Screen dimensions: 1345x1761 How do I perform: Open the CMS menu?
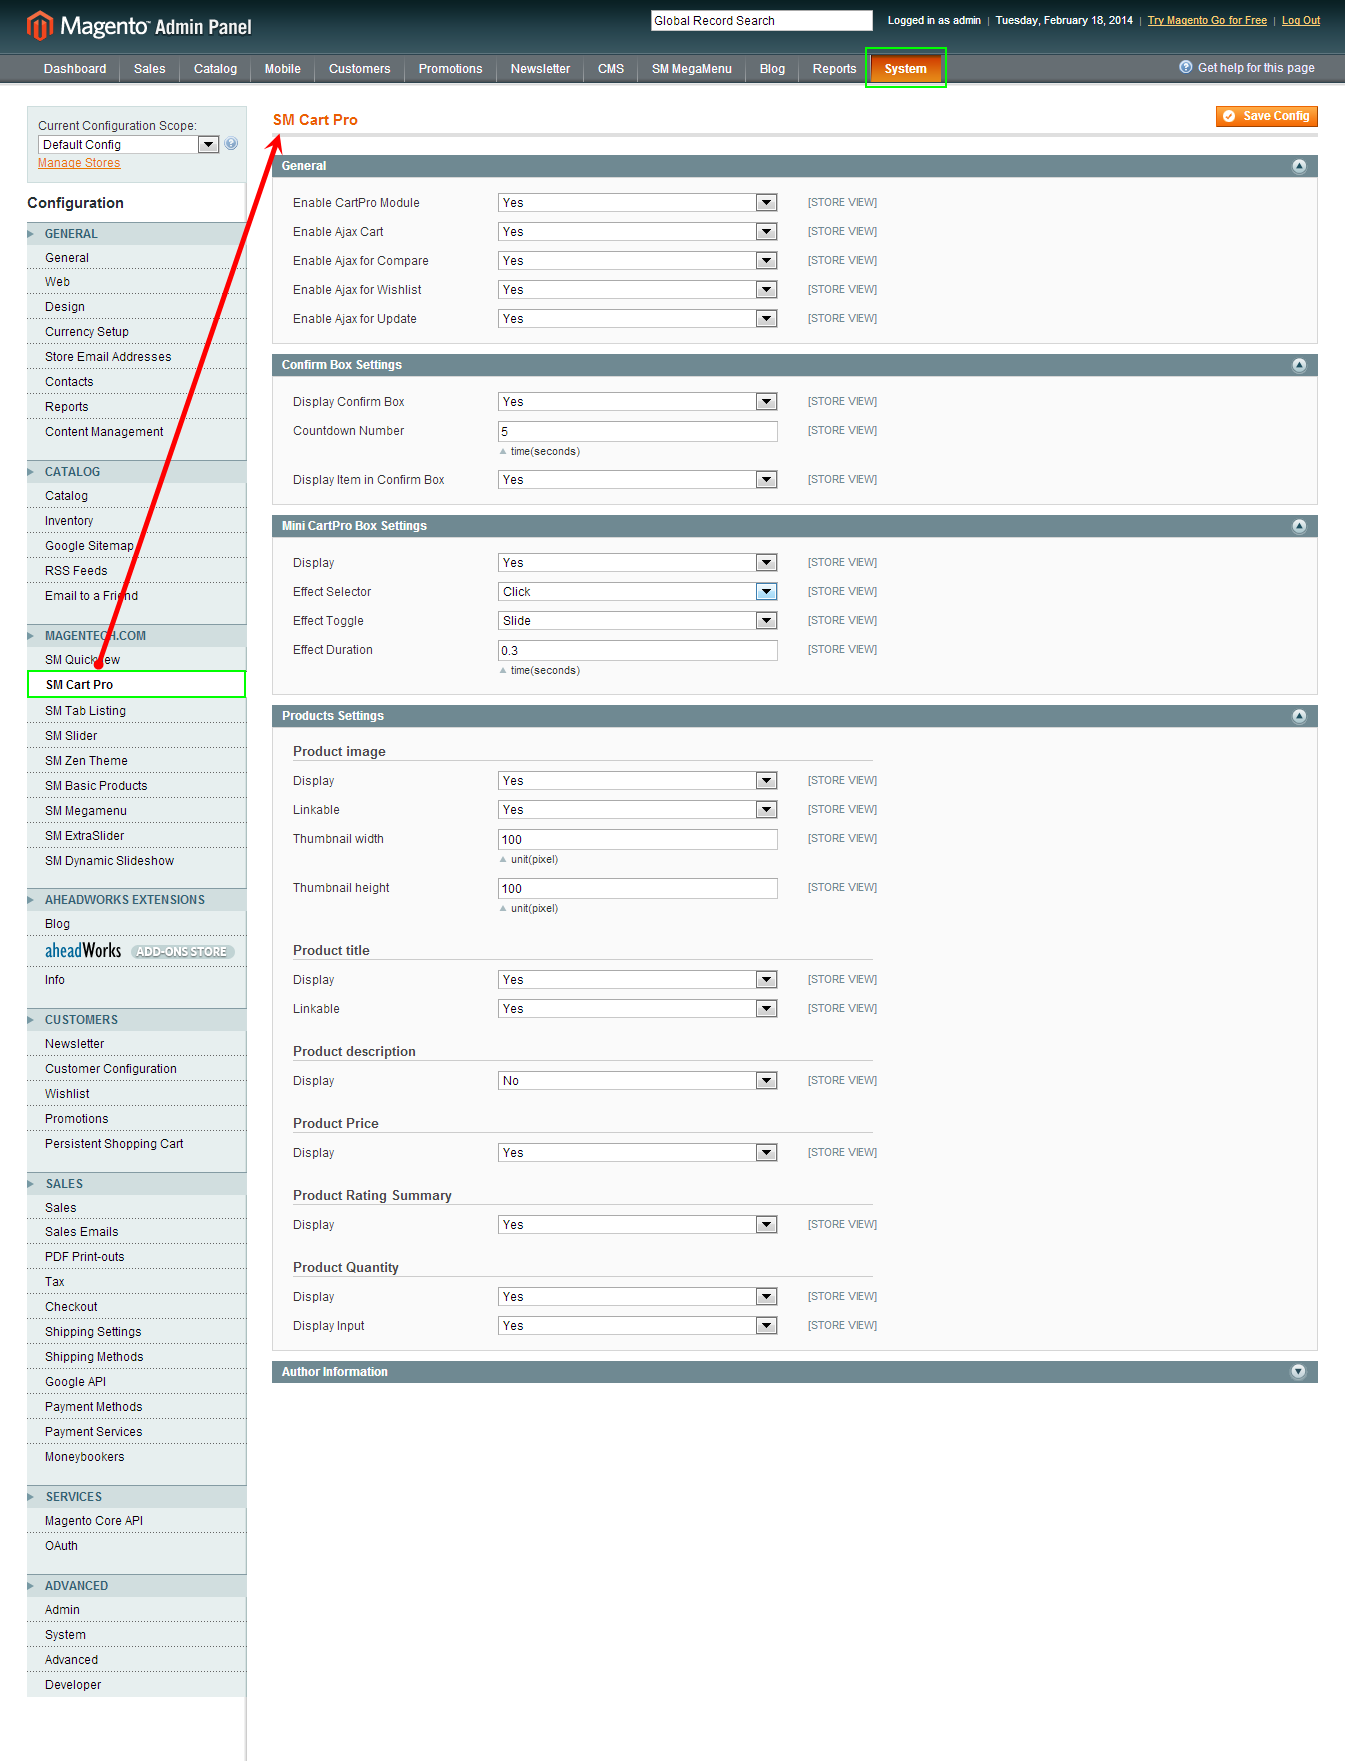point(611,69)
